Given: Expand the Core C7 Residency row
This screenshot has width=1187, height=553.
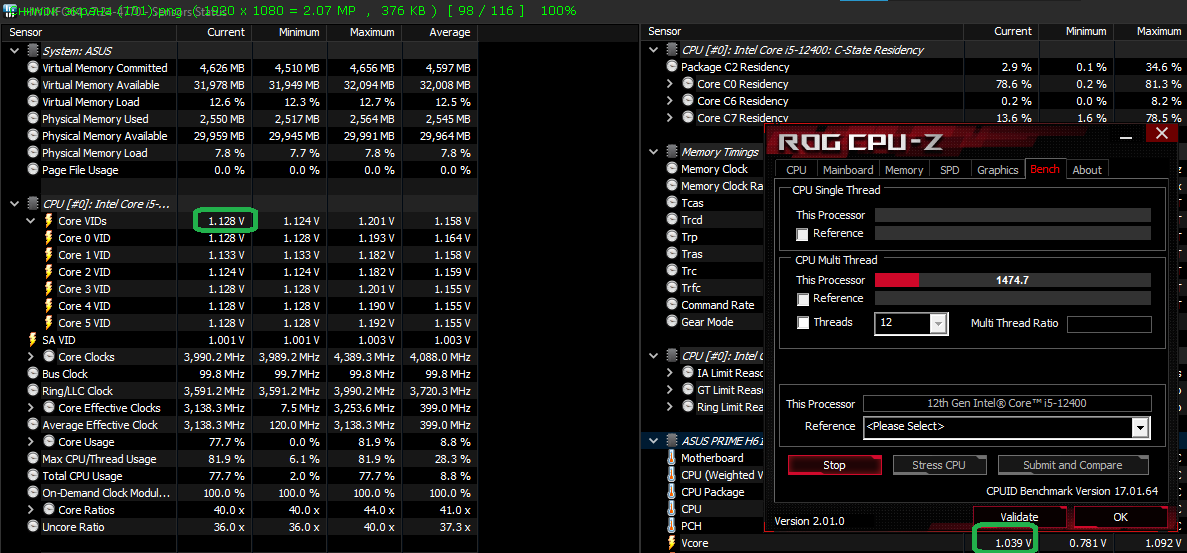Looking at the screenshot, I should point(670,118).
